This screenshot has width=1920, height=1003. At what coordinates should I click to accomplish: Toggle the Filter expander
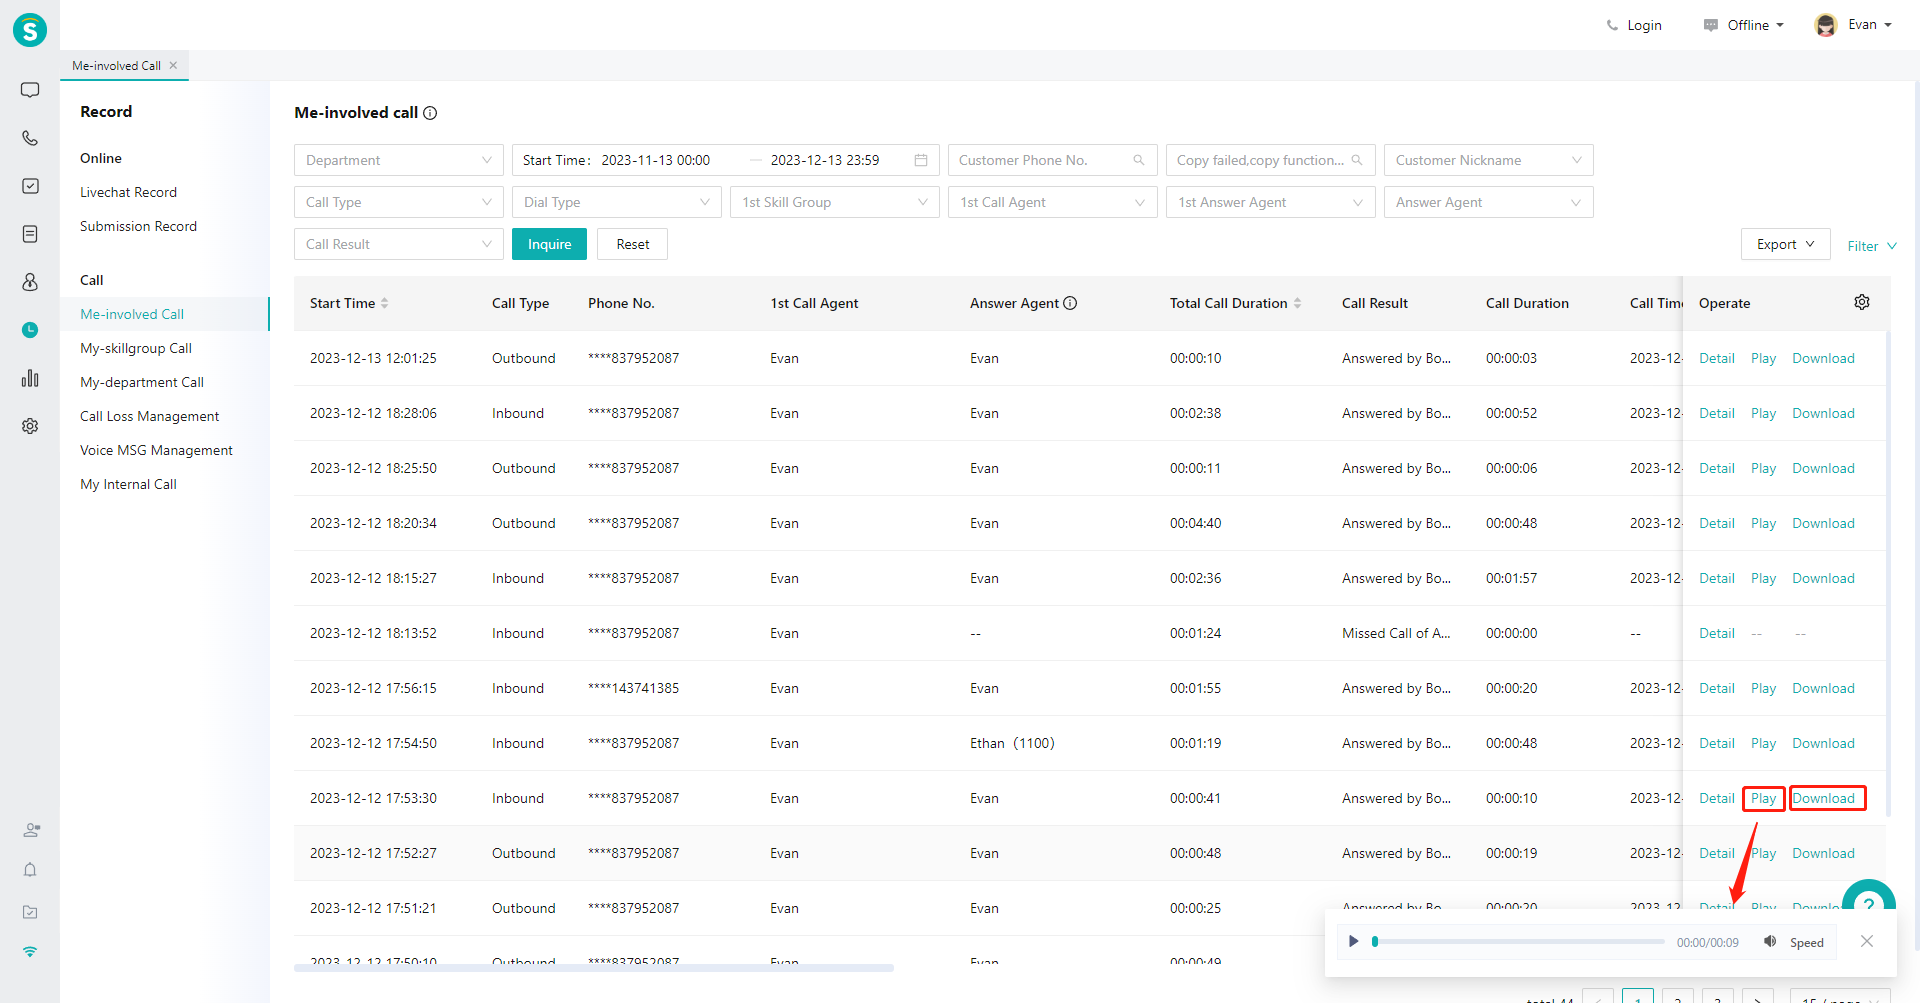(1871, 246)
